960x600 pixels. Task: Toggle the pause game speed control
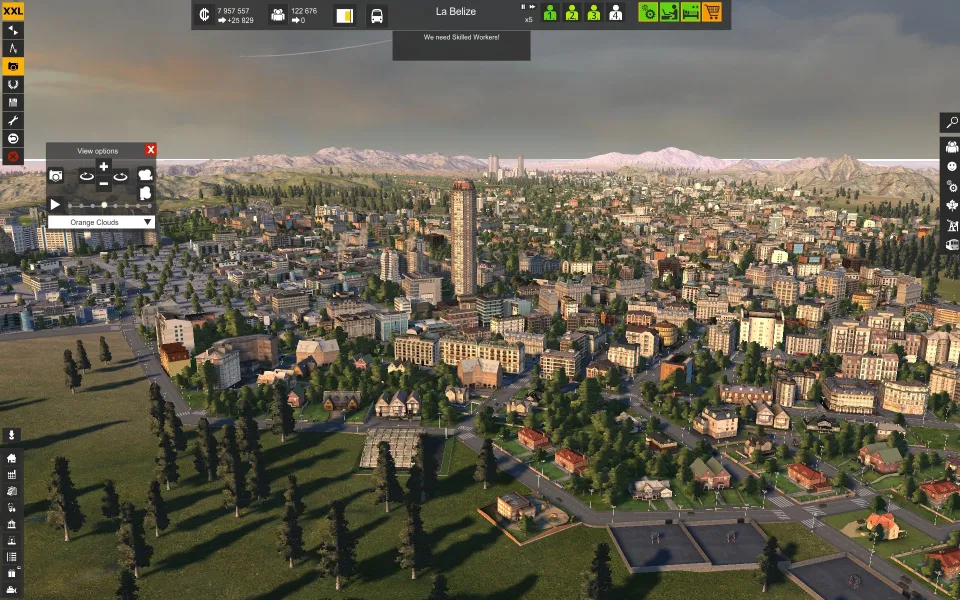pyautogui.click(x=521, y=7)
